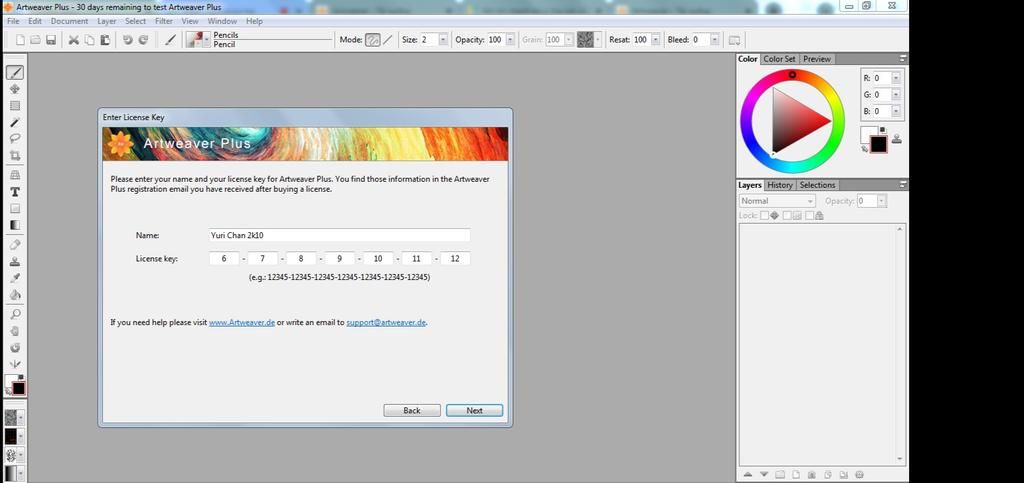Open the Window menu
Viewport: 1024px width, 483px height.
tap(222, 21)
